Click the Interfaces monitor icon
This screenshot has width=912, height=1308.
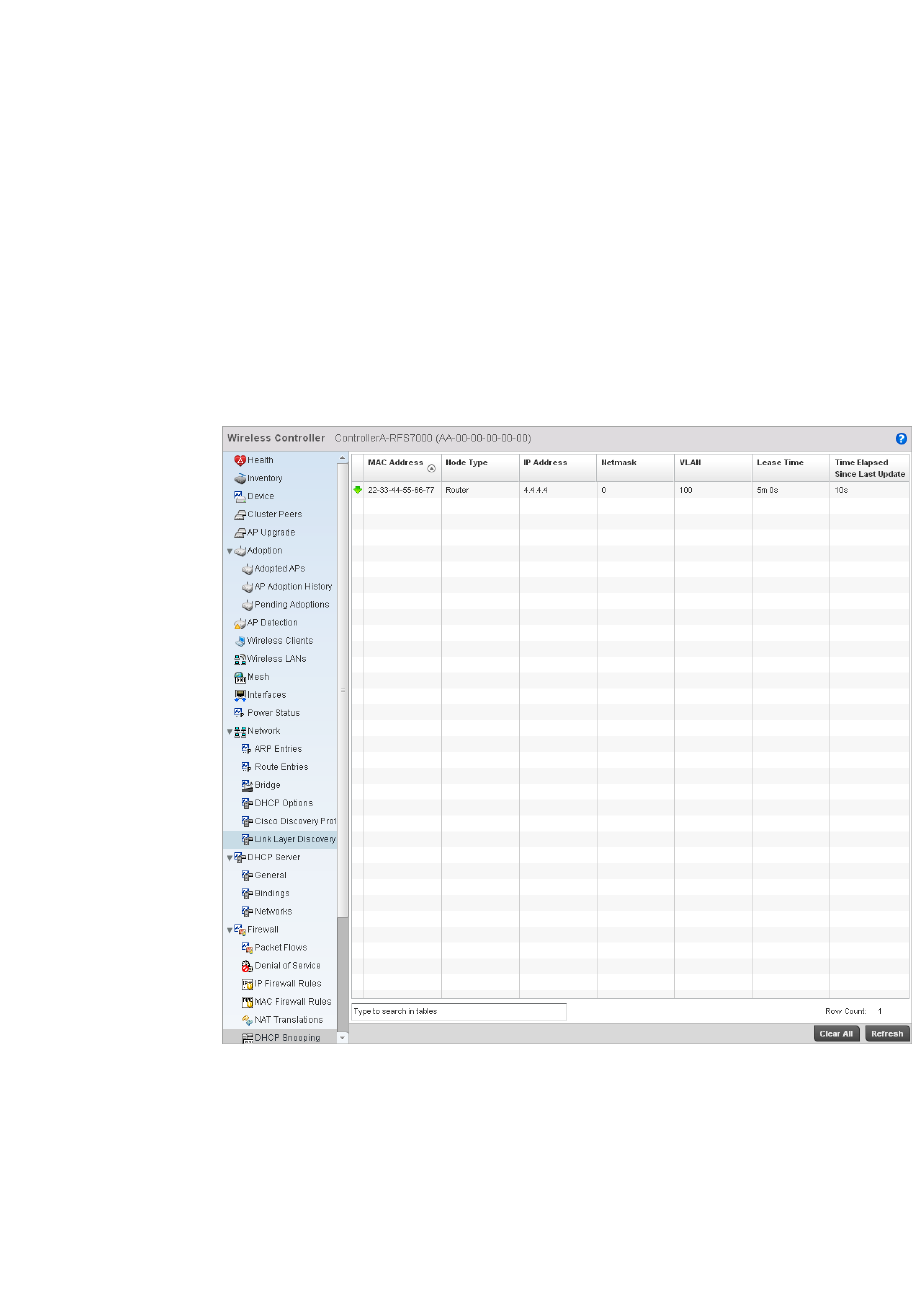[x=240, y=695]
